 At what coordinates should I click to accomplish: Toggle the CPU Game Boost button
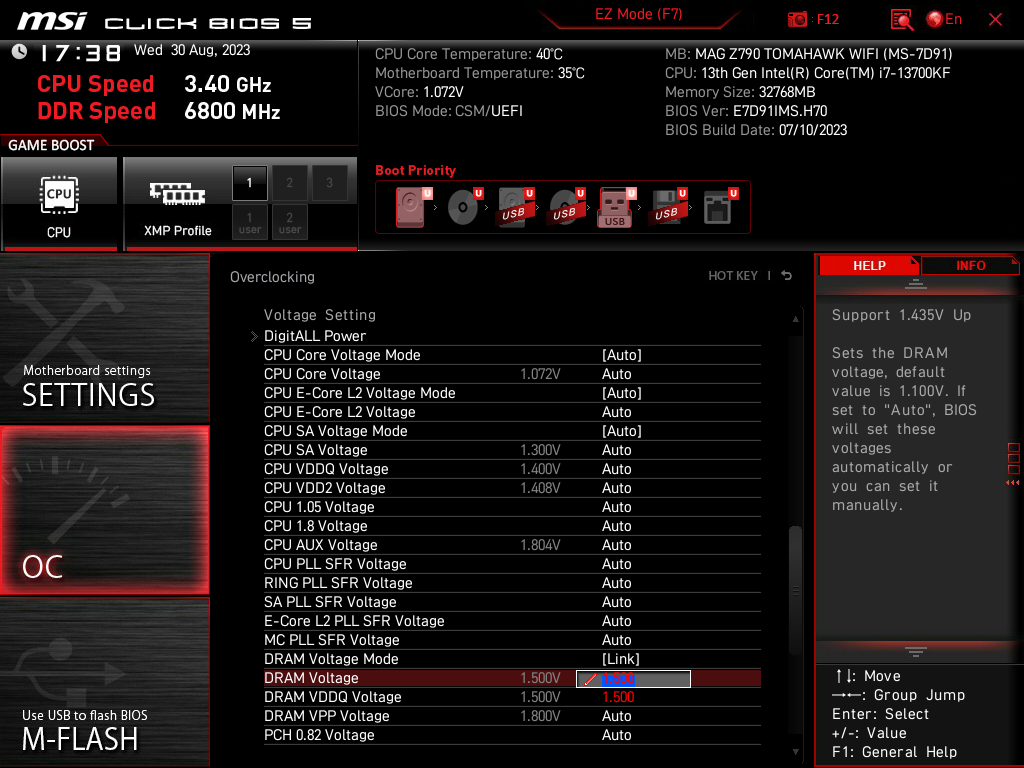click(59, 204)
